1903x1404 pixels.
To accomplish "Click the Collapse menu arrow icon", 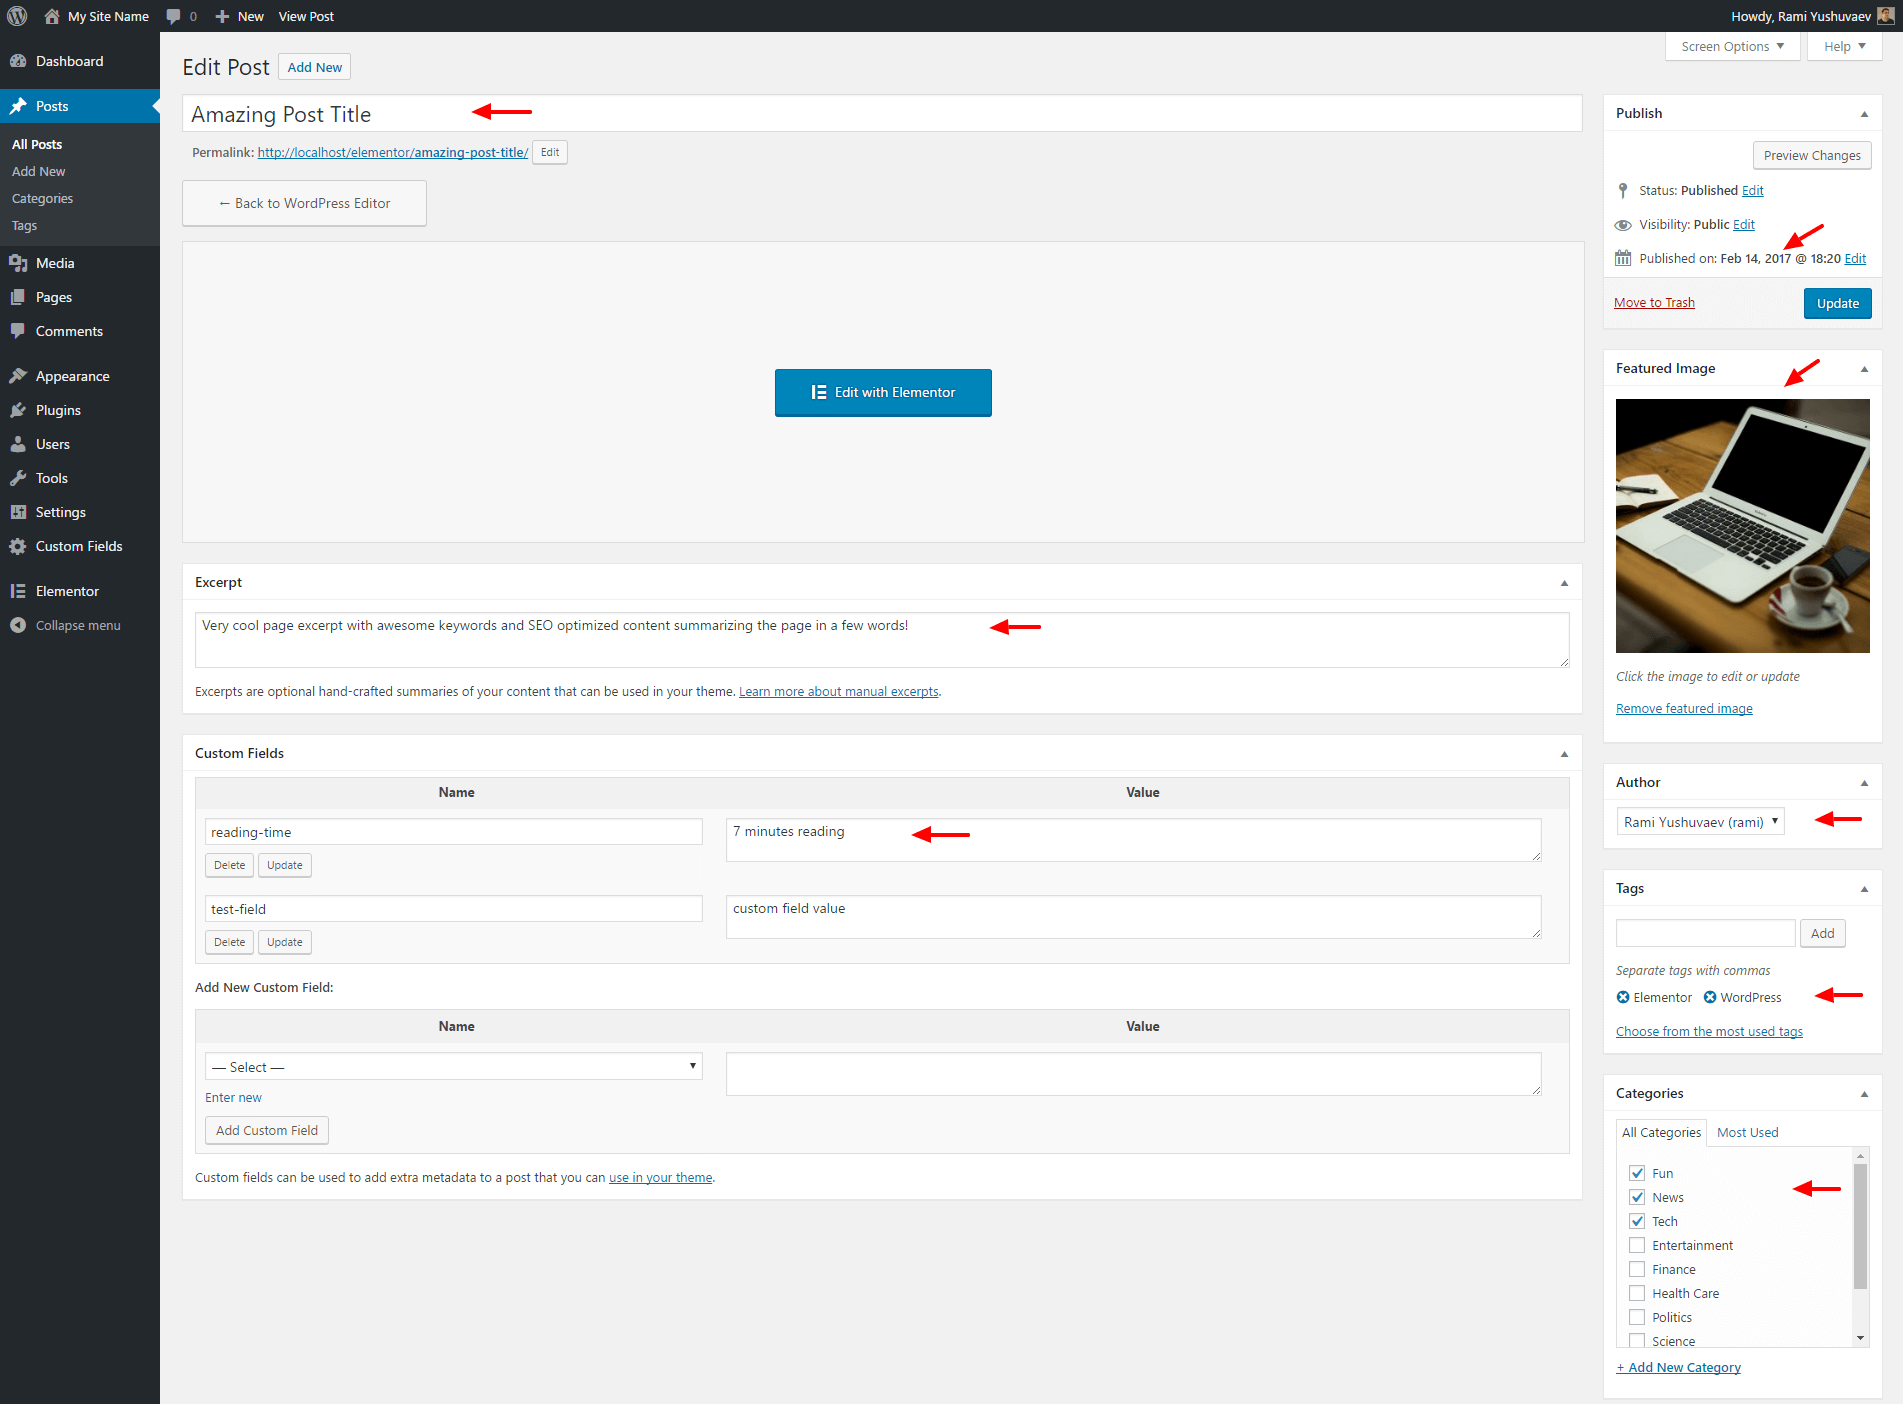I will (x=18, y=625).
